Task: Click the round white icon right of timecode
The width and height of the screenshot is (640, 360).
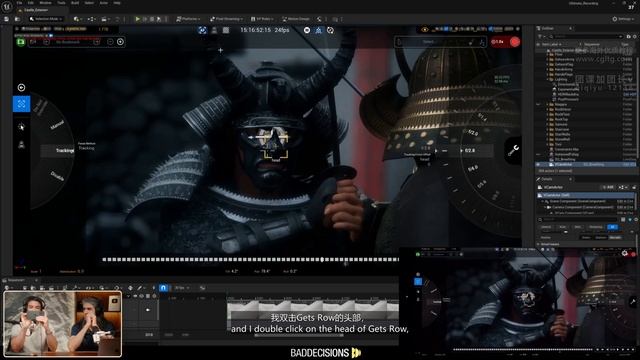Action: click(307, 30)
